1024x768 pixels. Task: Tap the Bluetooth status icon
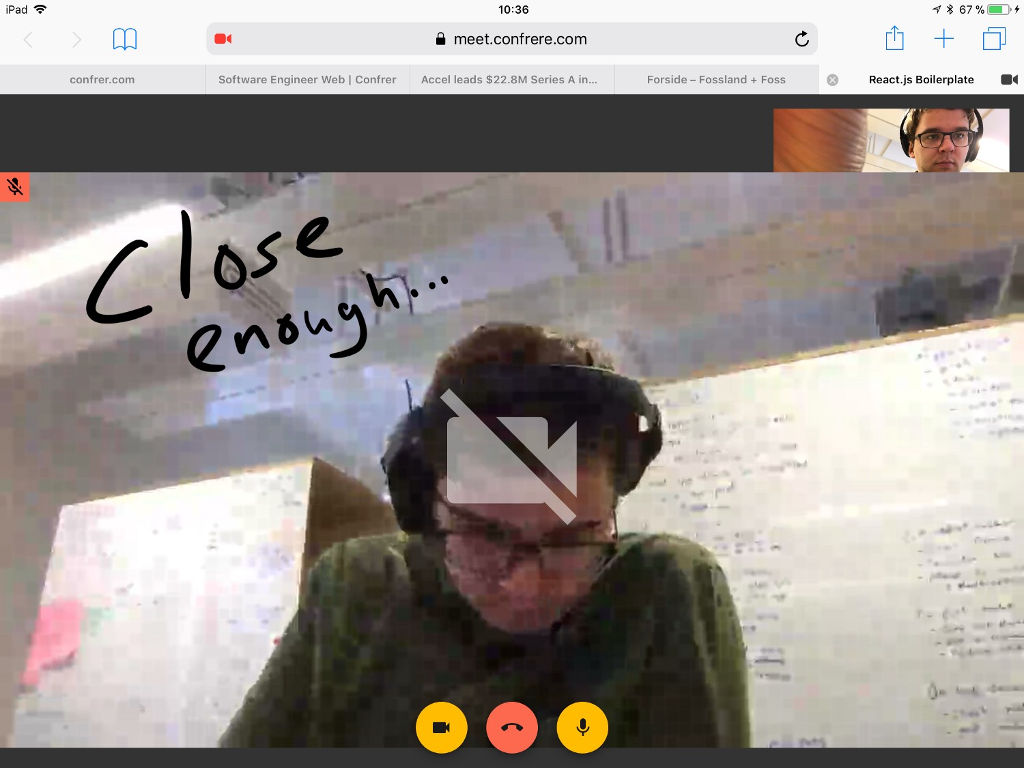click(x=950, y=9)
